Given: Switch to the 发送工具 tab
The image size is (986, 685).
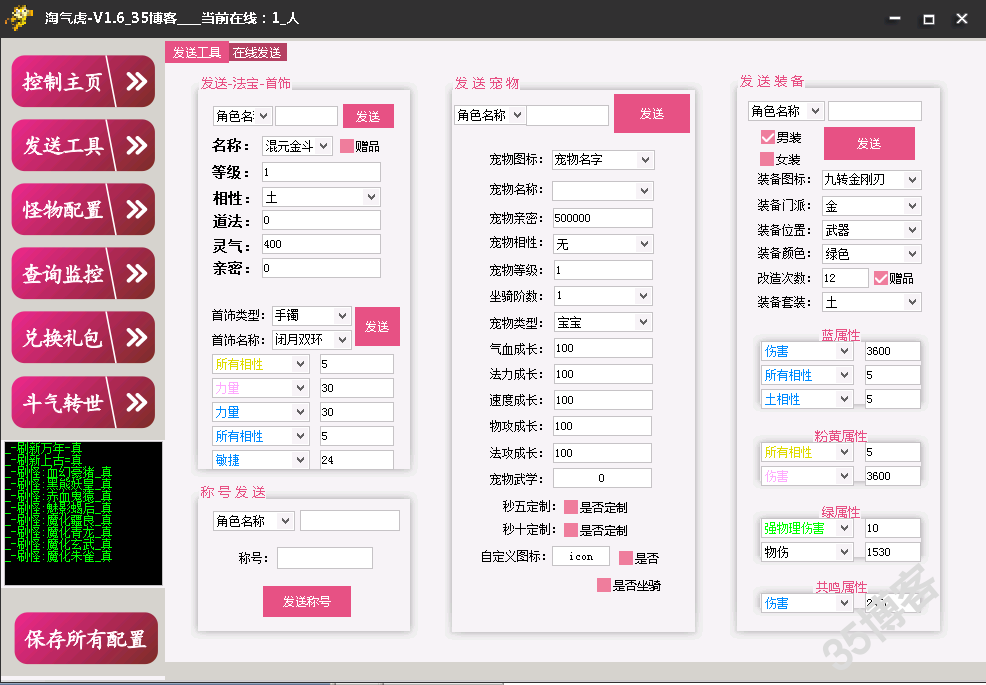Looking at the screenshot, I should tap(197, 52).
